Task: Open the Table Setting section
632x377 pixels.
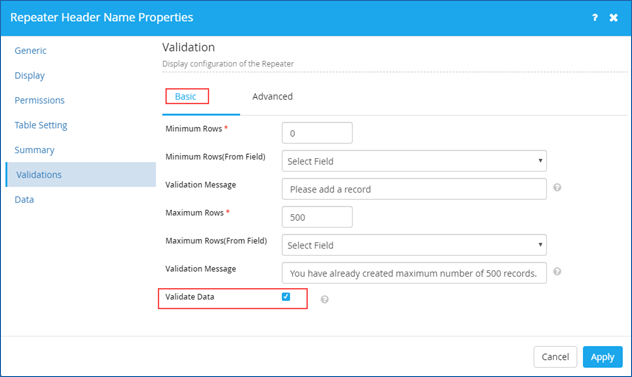Action: [41, 125]
